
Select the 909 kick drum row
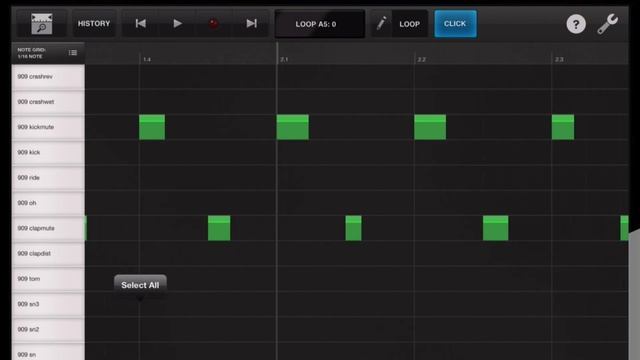pyautogui.click(x=48, y=153)
